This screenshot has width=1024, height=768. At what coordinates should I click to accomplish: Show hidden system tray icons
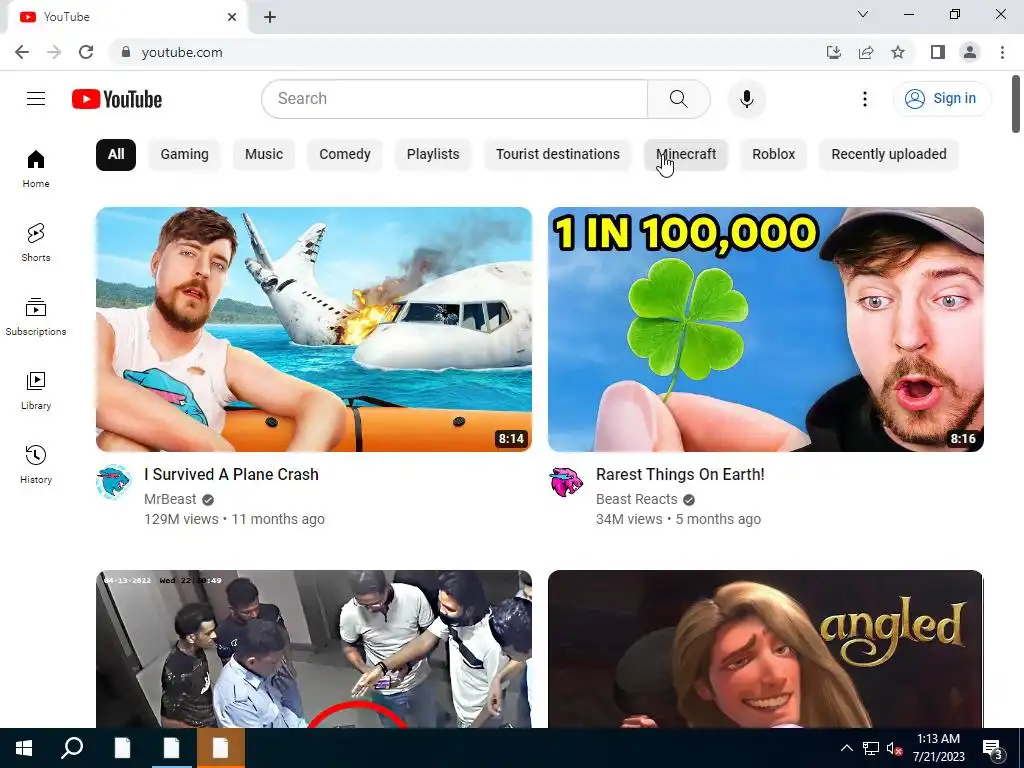846,748
